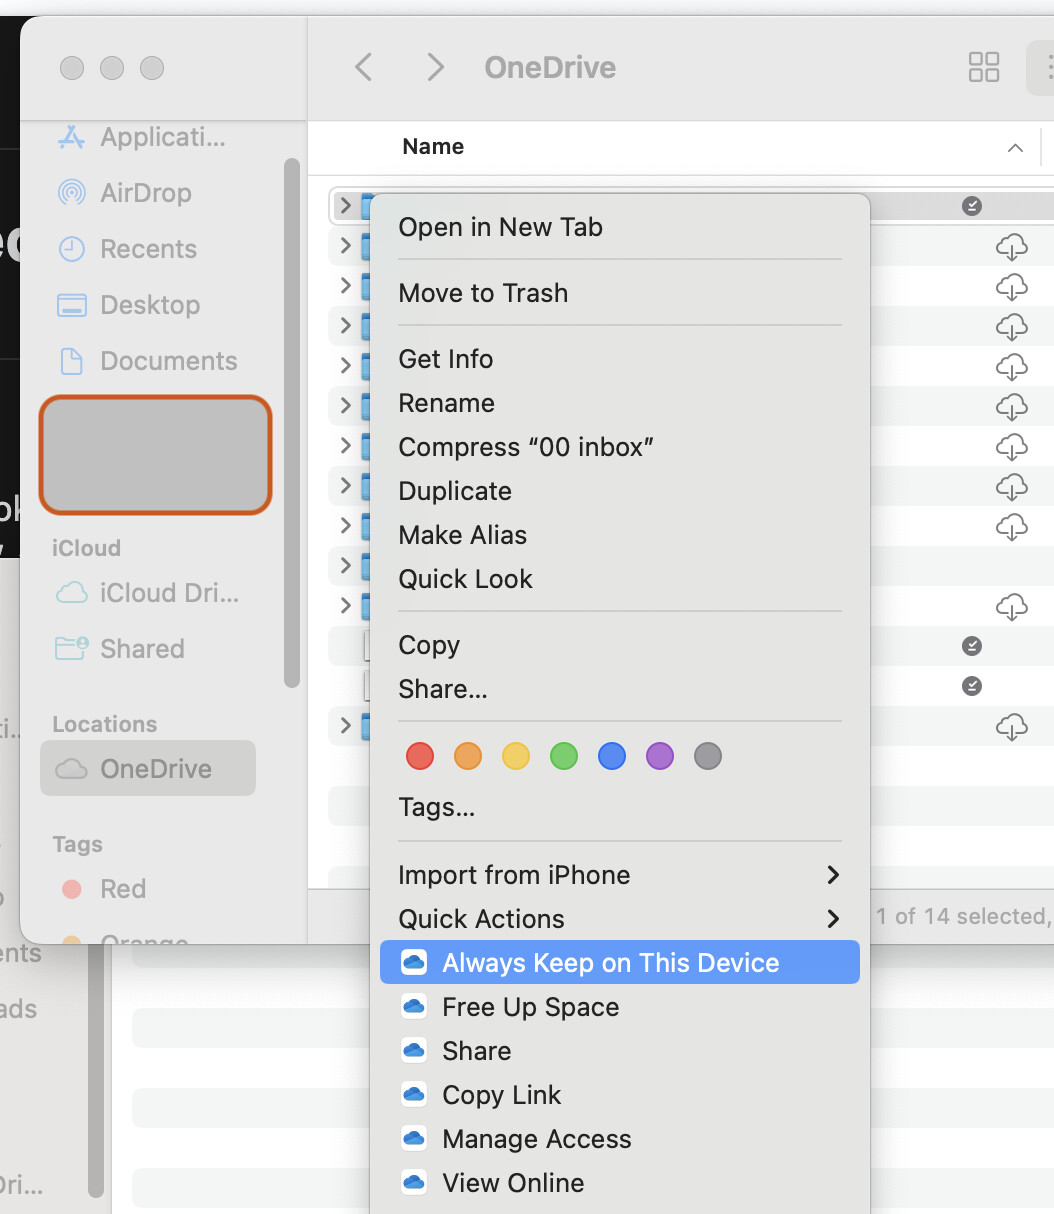Click the Locations section header
1054x1214 pixels.
click(x=105, y=724)
